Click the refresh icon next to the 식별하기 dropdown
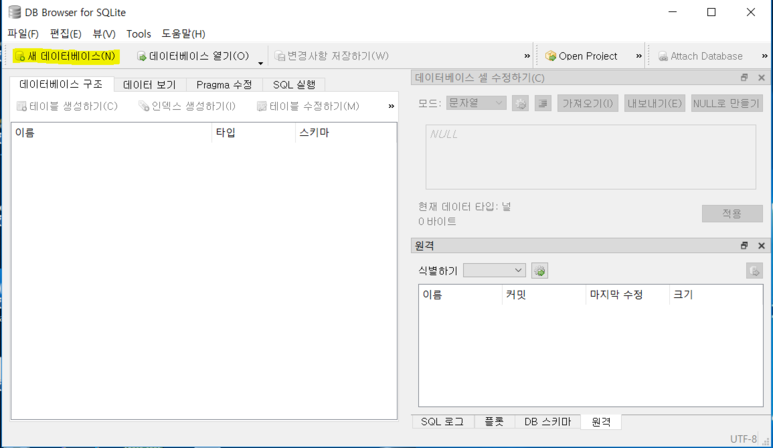773x448 pixels. (540, 271)
